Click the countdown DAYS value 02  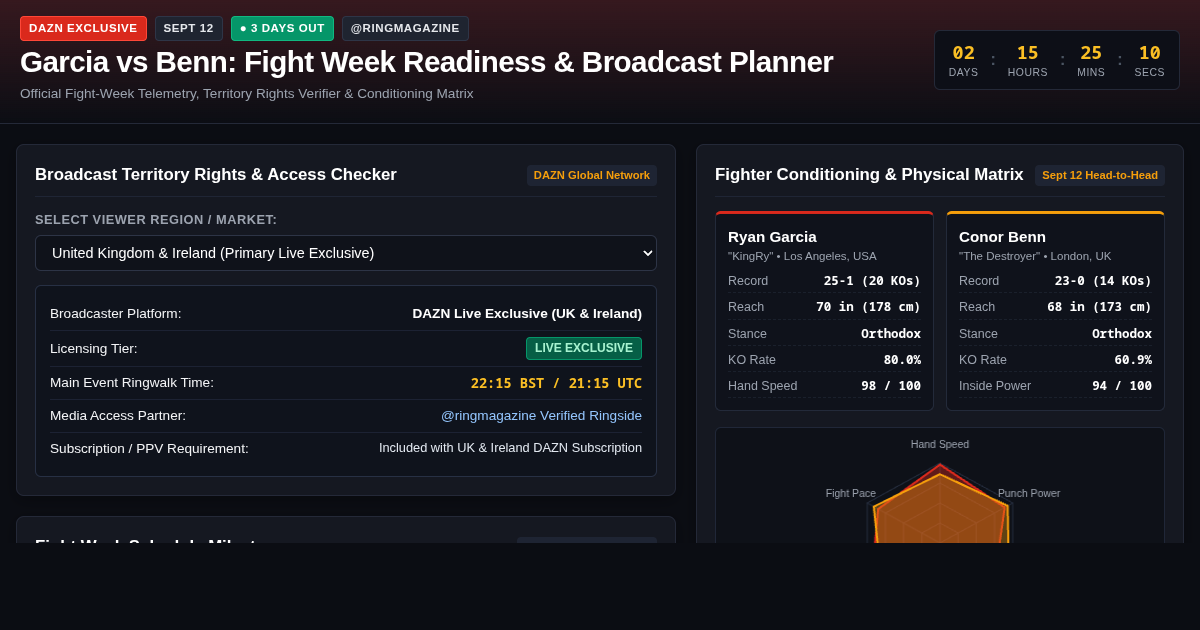(x=963, y=53)
